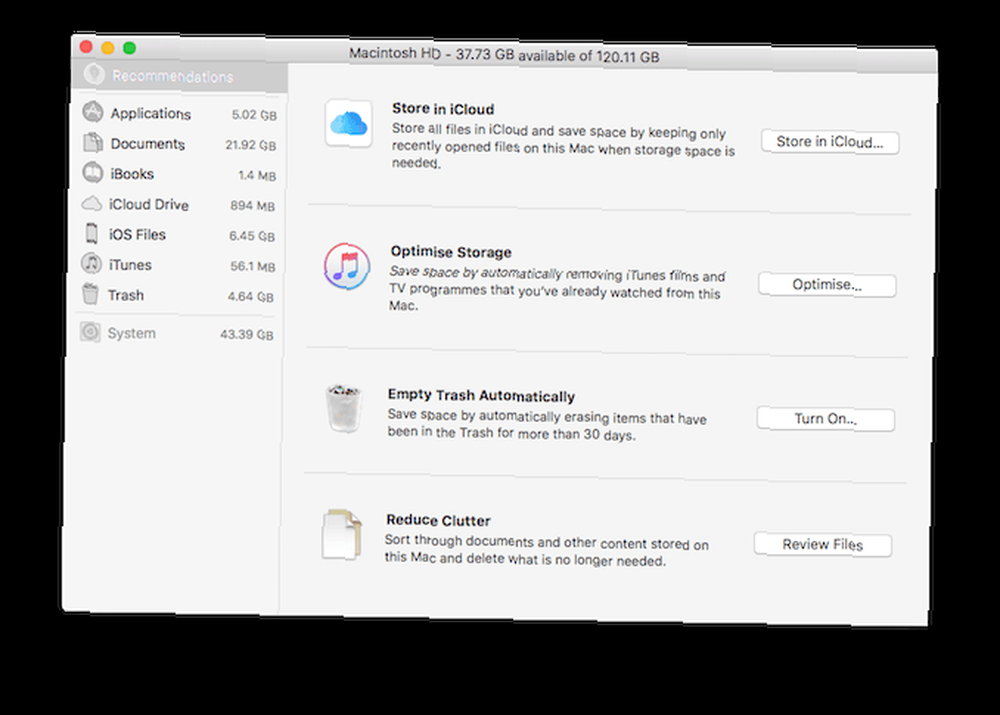
Task: Click the Turn On button
Action: click(825, 419)
